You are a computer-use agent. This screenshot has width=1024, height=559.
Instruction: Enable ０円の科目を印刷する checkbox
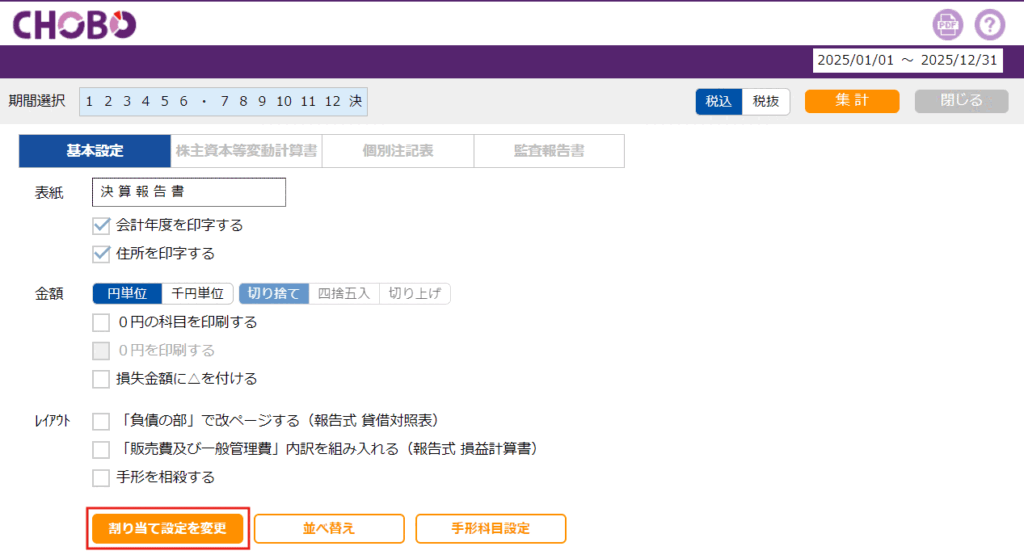coord(101,322)
